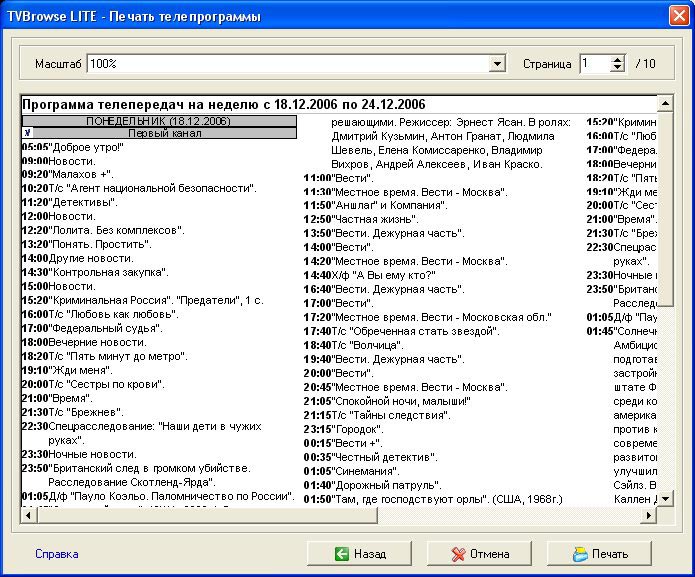The image size is (695, 577).
Task: Click the green back arrow icon on Назад
Action: (341, 554)
